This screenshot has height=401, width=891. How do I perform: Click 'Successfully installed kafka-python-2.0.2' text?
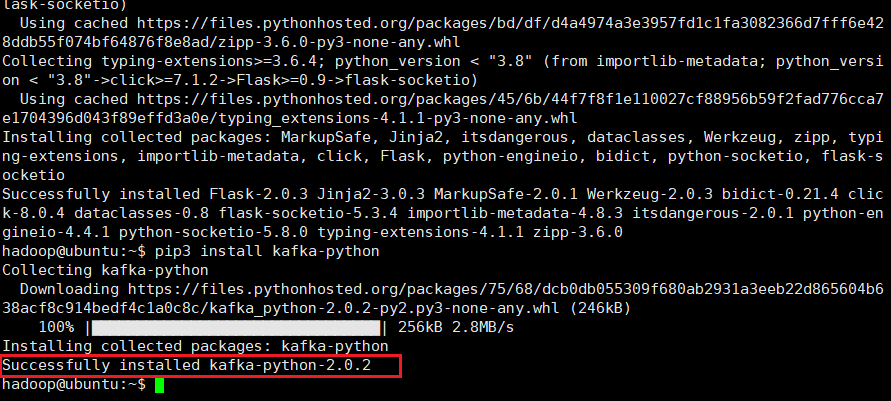tap(186, 365)
